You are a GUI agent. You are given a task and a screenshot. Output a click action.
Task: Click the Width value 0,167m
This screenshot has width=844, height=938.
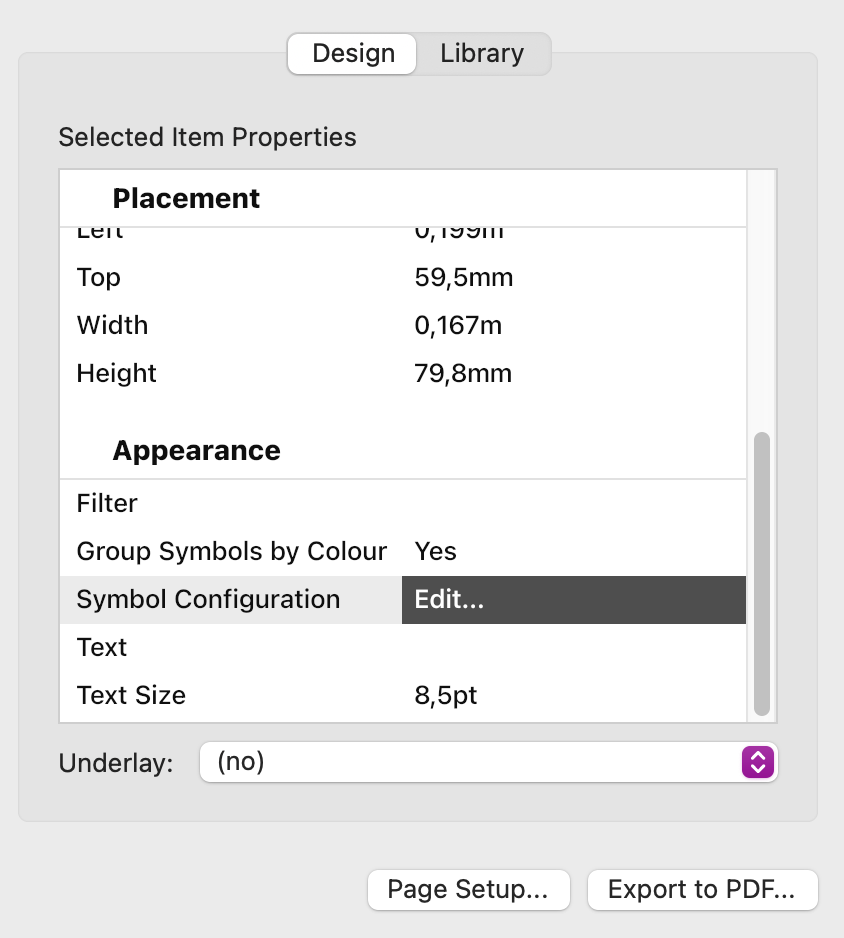(x=458, y=326)
